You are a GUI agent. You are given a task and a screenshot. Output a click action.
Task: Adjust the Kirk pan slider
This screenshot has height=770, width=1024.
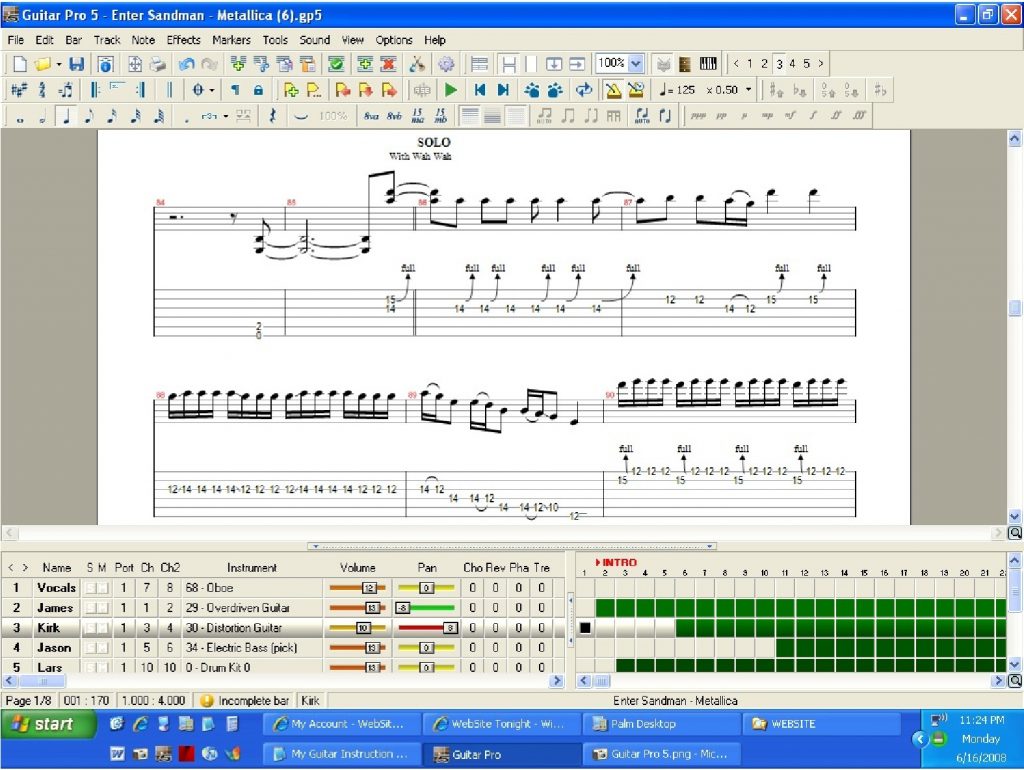[426, 628]
